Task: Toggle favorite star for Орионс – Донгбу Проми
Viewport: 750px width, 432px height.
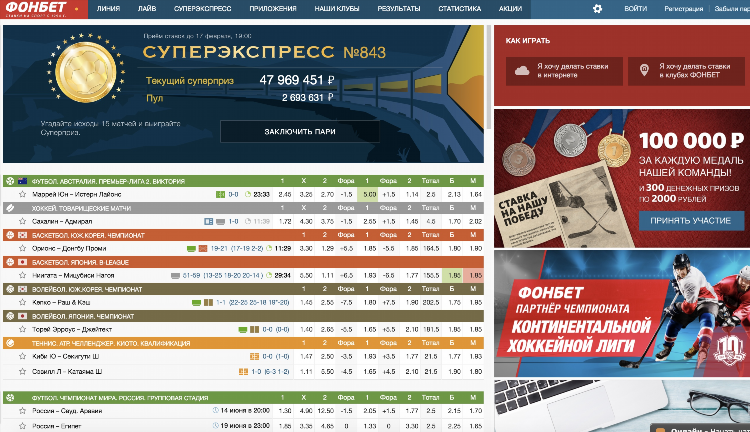Action: point(22,248)
